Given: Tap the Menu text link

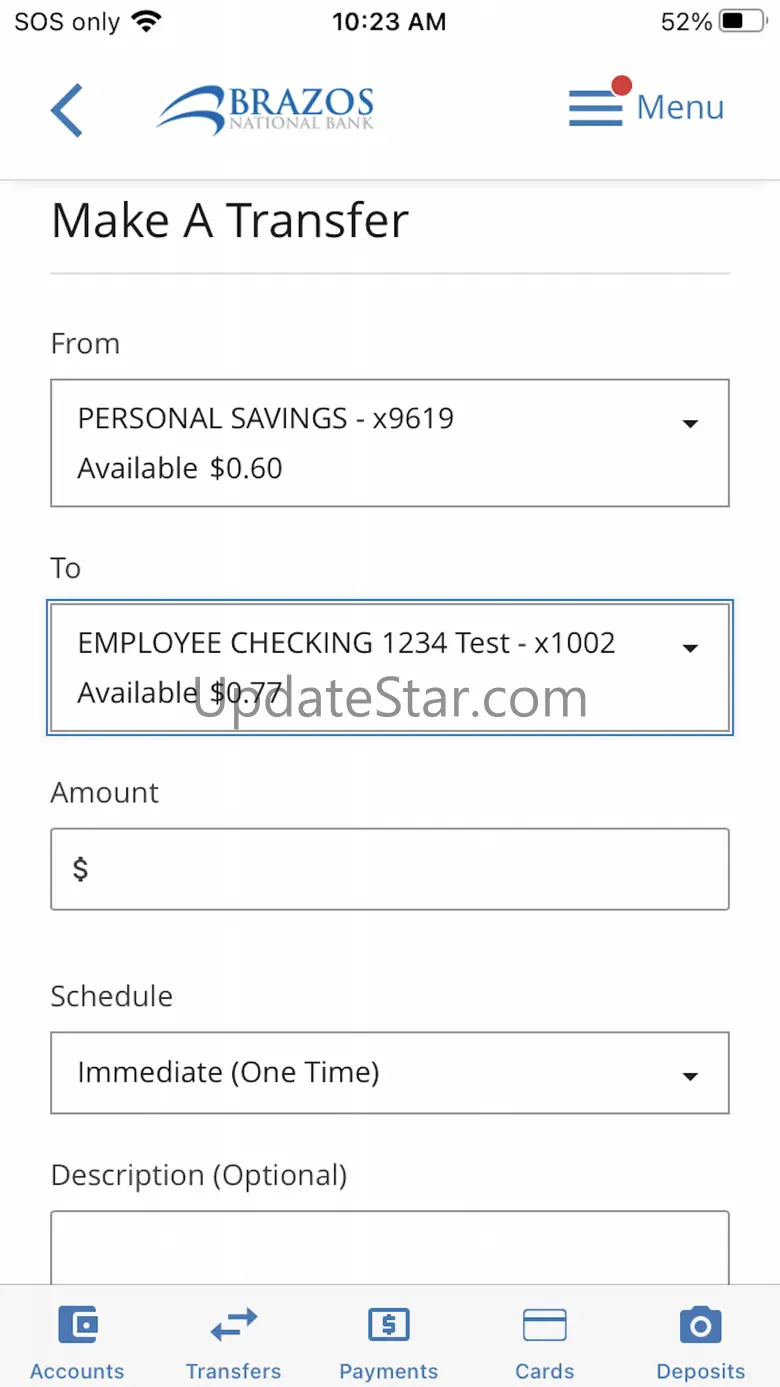Looking at the screenshot, I should click(x=681, y=107).
